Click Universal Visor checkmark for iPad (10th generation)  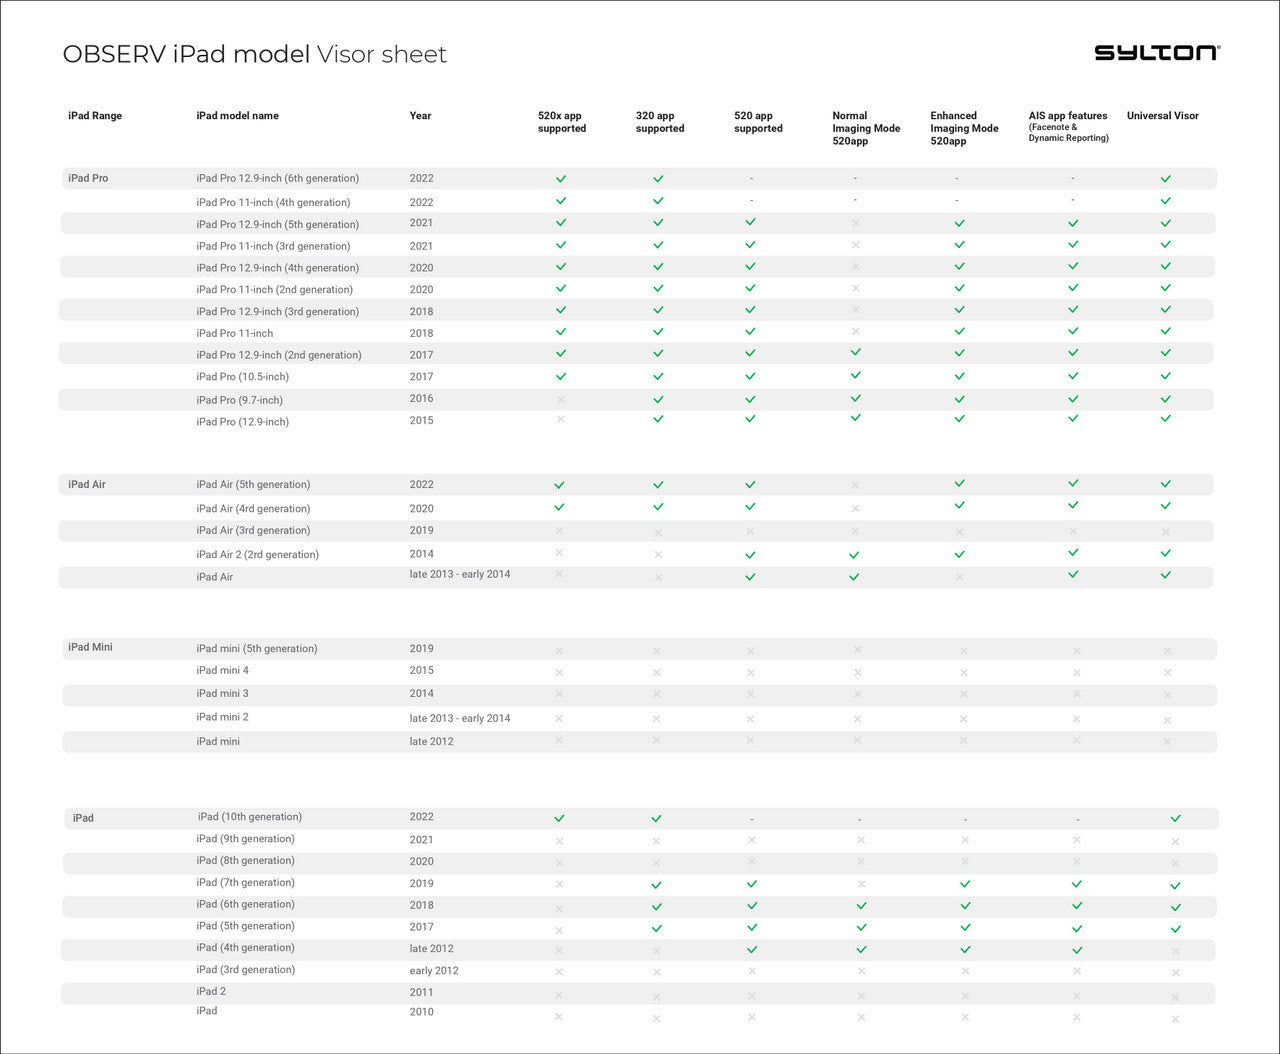1175,819
